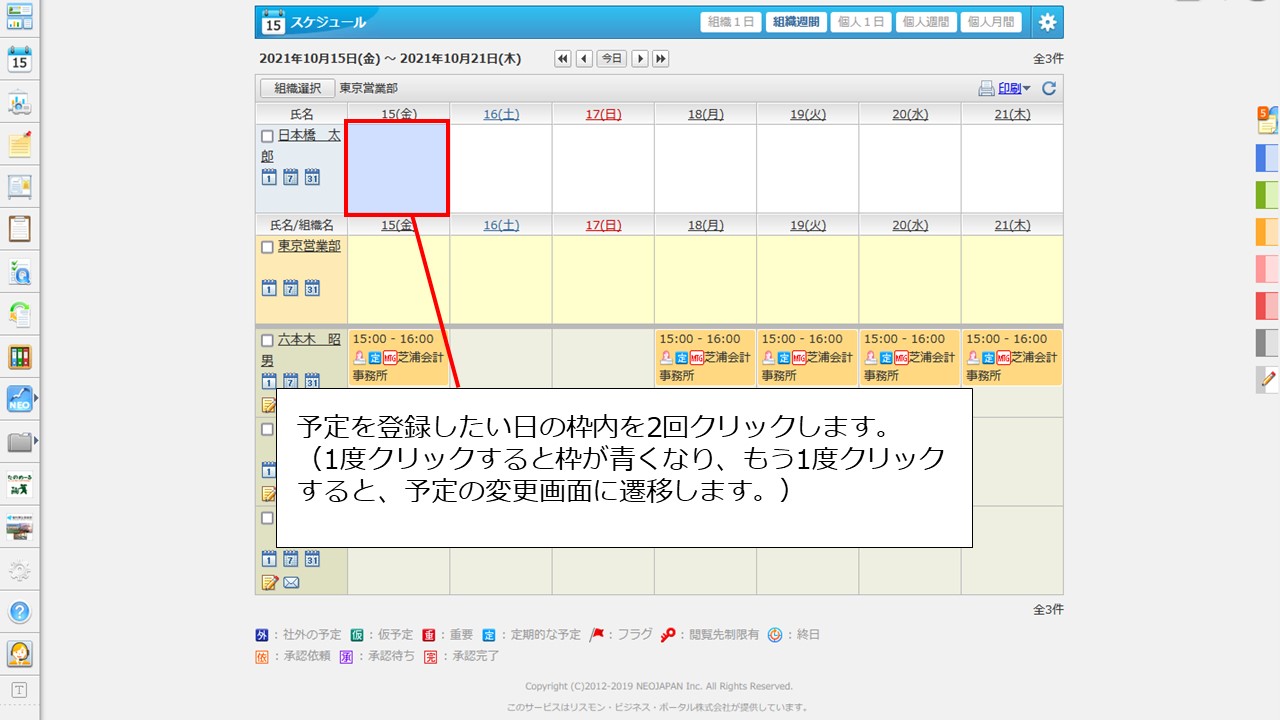Image resolution: width=1280 pixels, height=720 pixels.
Task: Open 1-day view icon under 日本橋 太郎
Action: pyautogui.click(x=268, y=177)
